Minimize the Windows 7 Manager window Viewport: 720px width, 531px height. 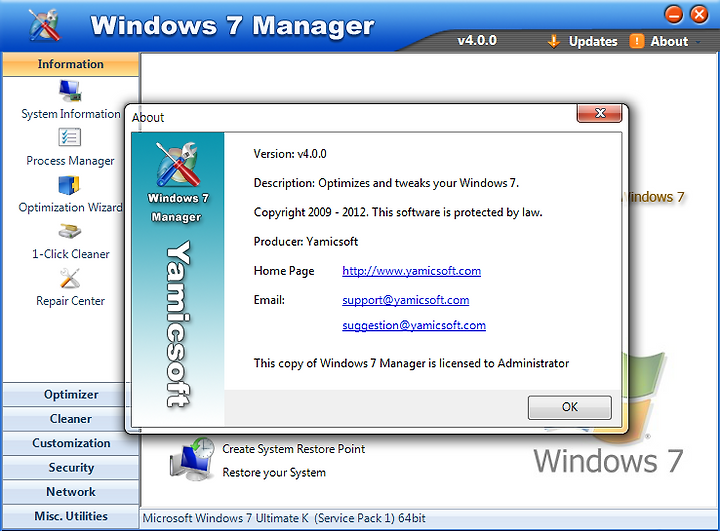coord(674,15)
